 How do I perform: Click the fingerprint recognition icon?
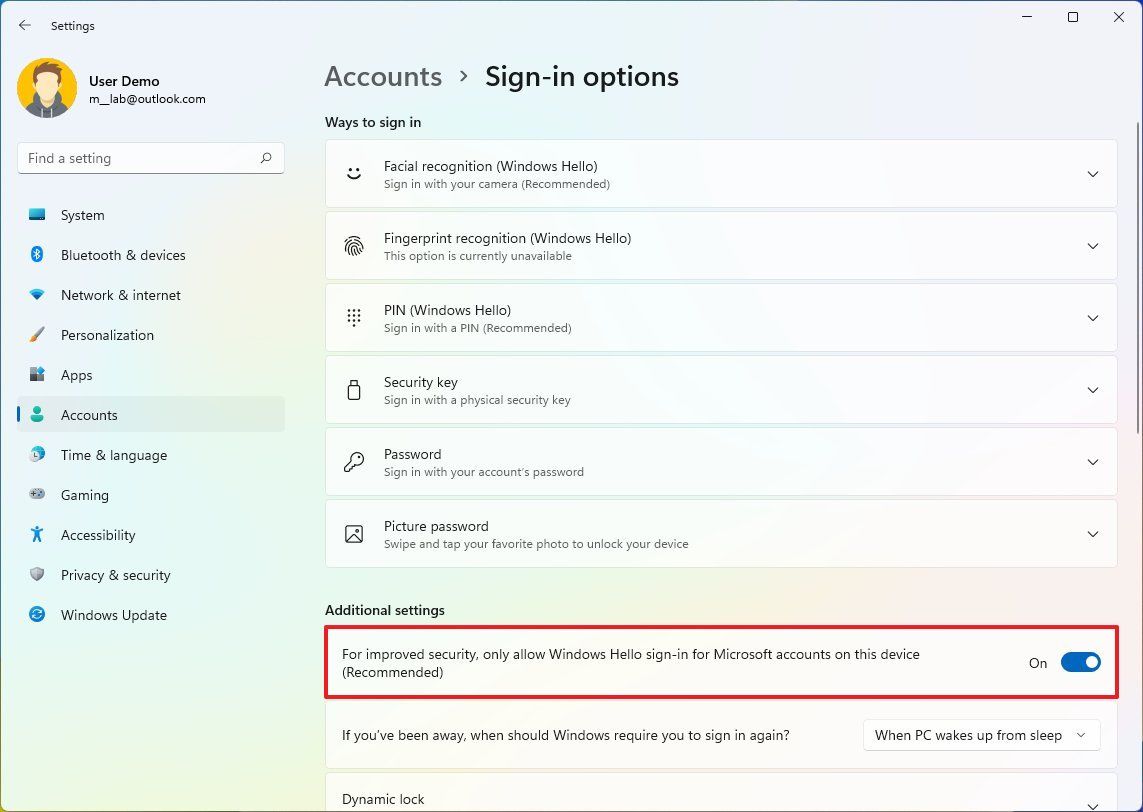(354, 245)
